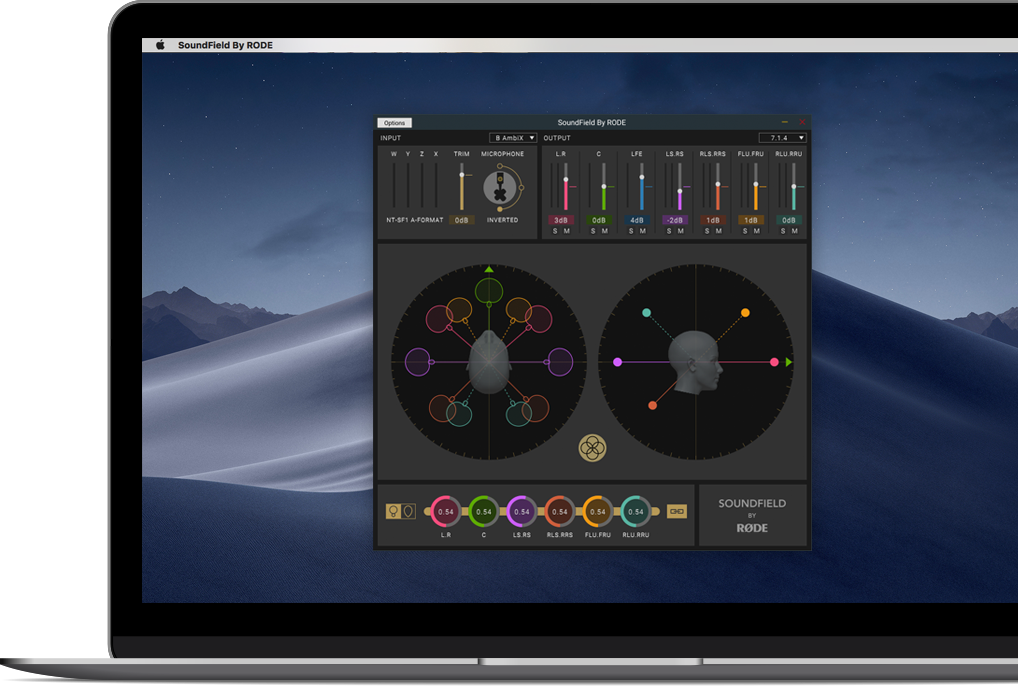
Task: Solo the RLU.RRU output channel
Action: [783, 231]
